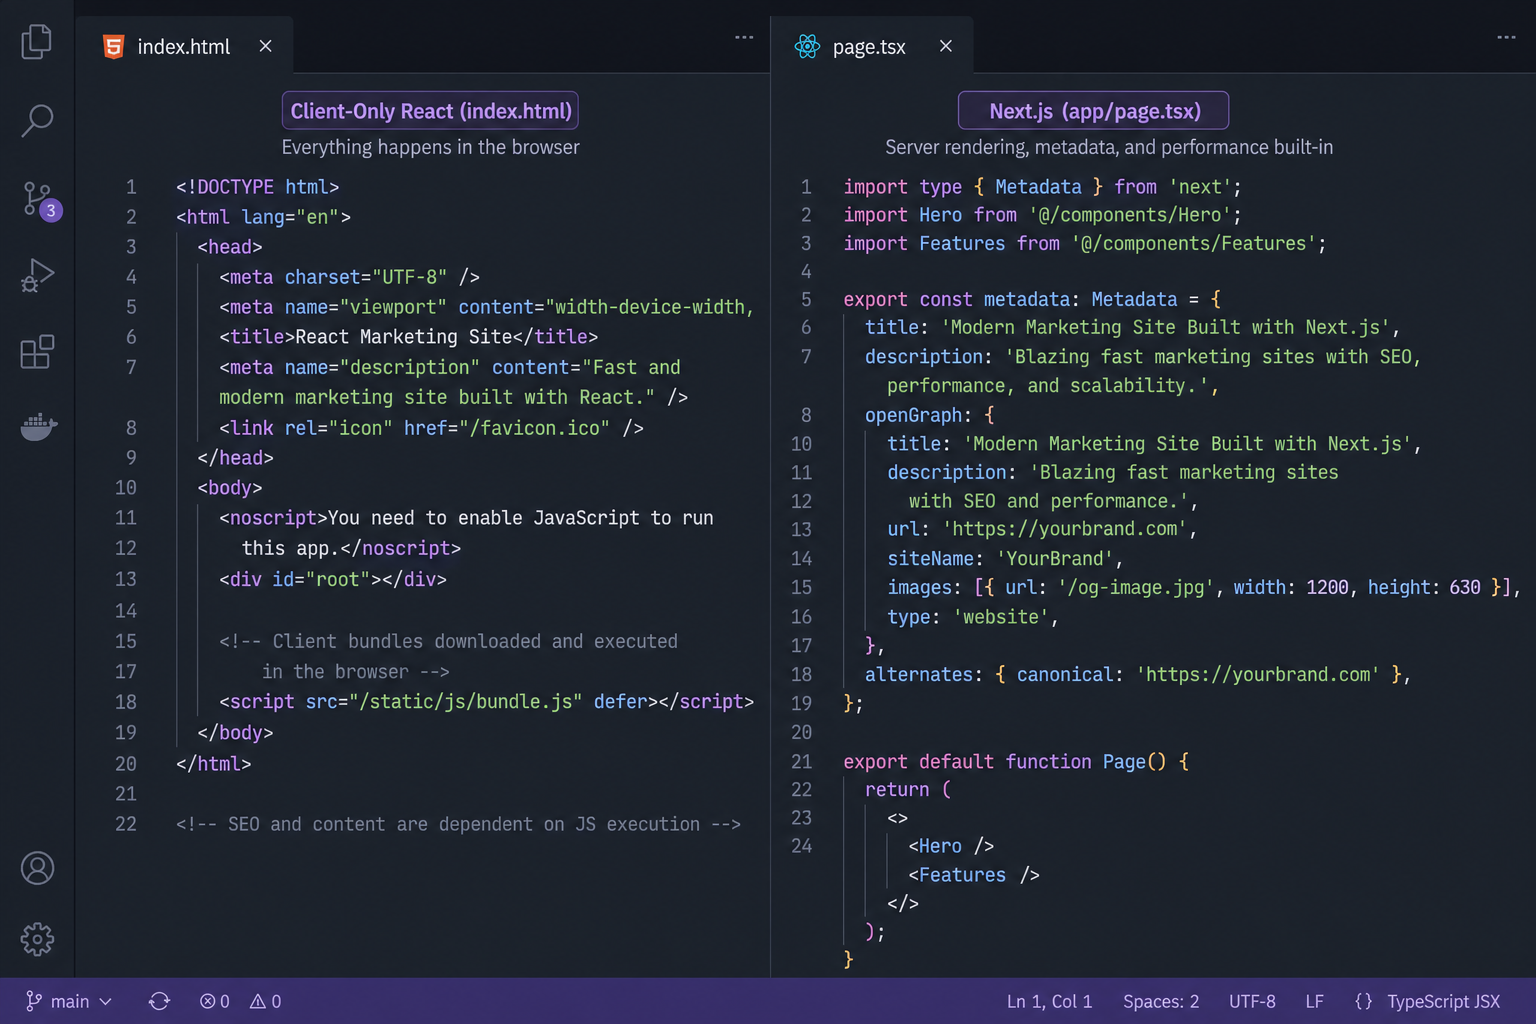Open Source Control with 3 changes
Screen dimensions: 1536x1024
point(41,199)
